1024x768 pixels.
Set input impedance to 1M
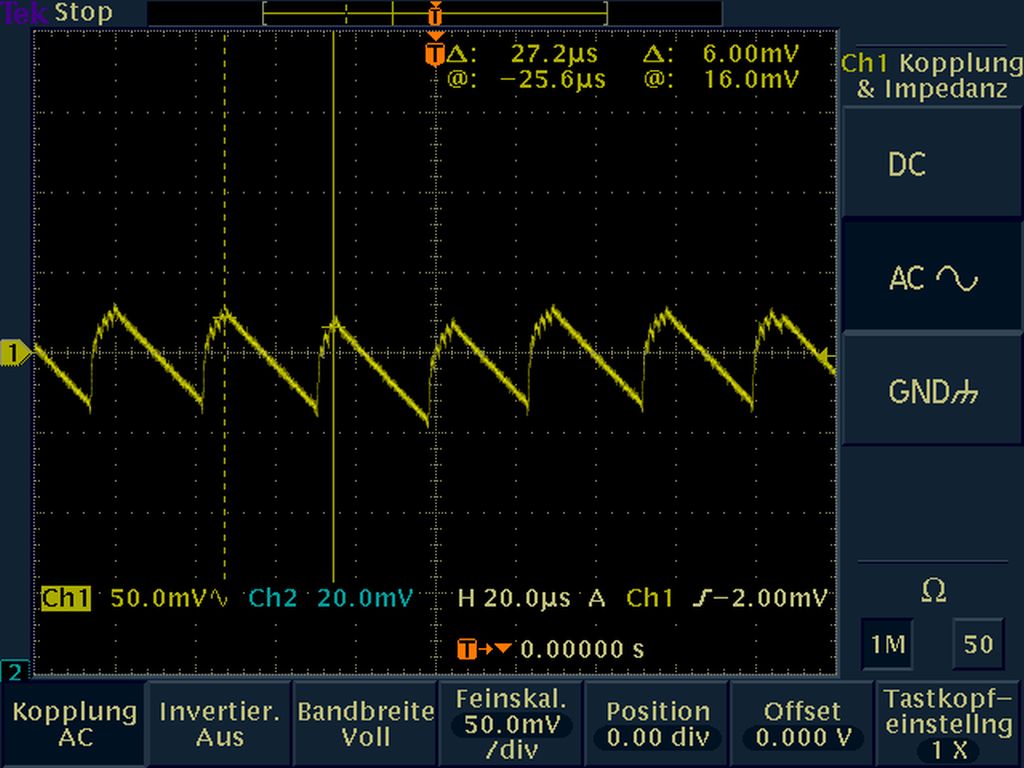click(x=886, y=645)
